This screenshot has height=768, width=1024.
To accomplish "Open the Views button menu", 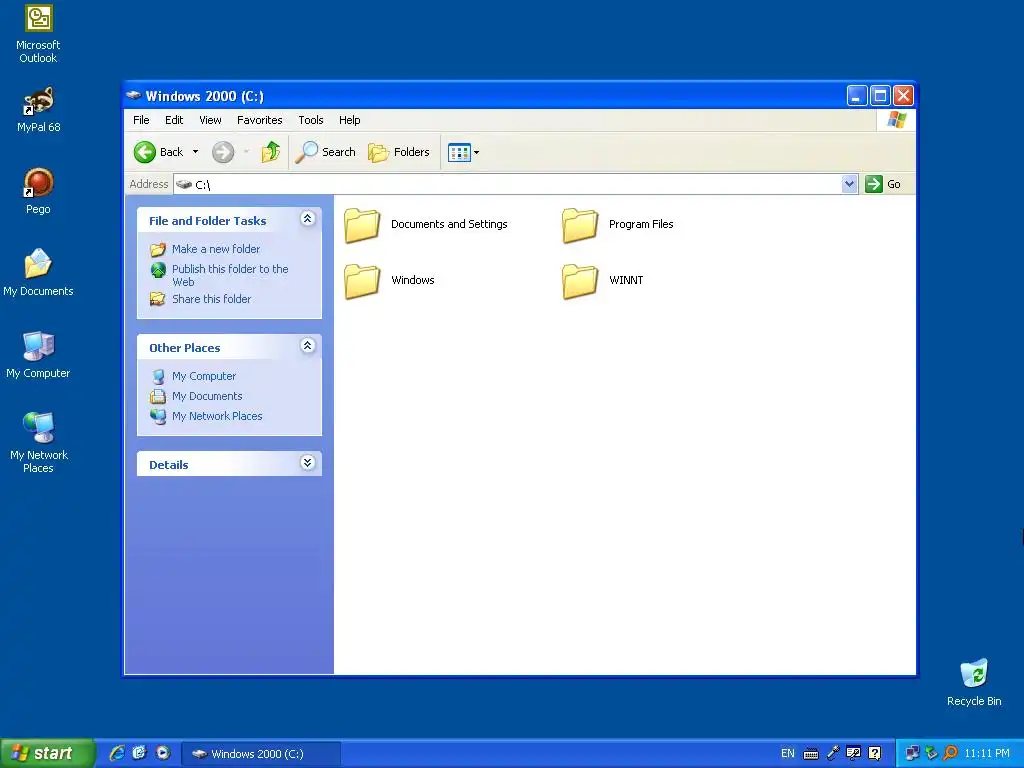I will pos(464,152).
